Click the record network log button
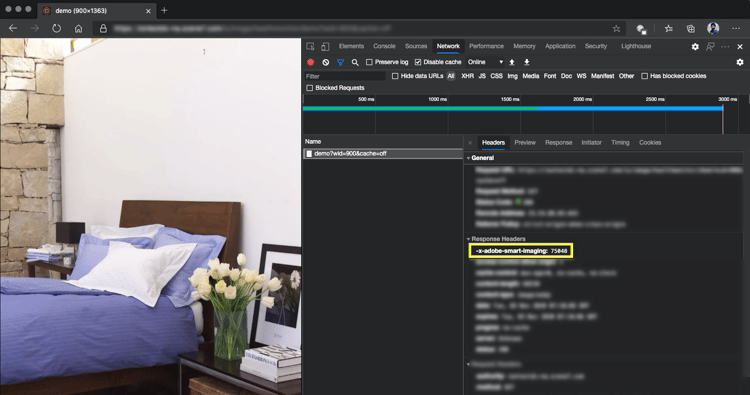 [x=310, y=62]
